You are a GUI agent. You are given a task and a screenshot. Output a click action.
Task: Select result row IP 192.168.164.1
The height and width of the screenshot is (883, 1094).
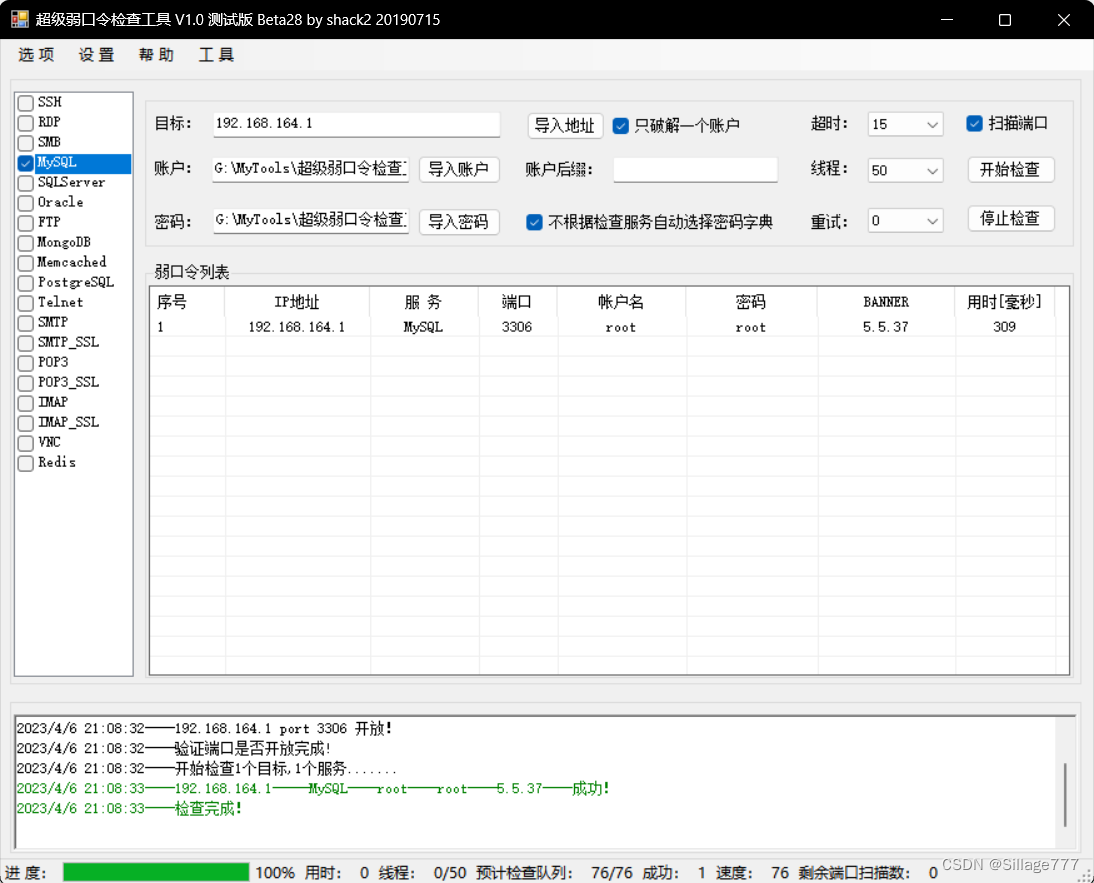[x=297, y=327]
